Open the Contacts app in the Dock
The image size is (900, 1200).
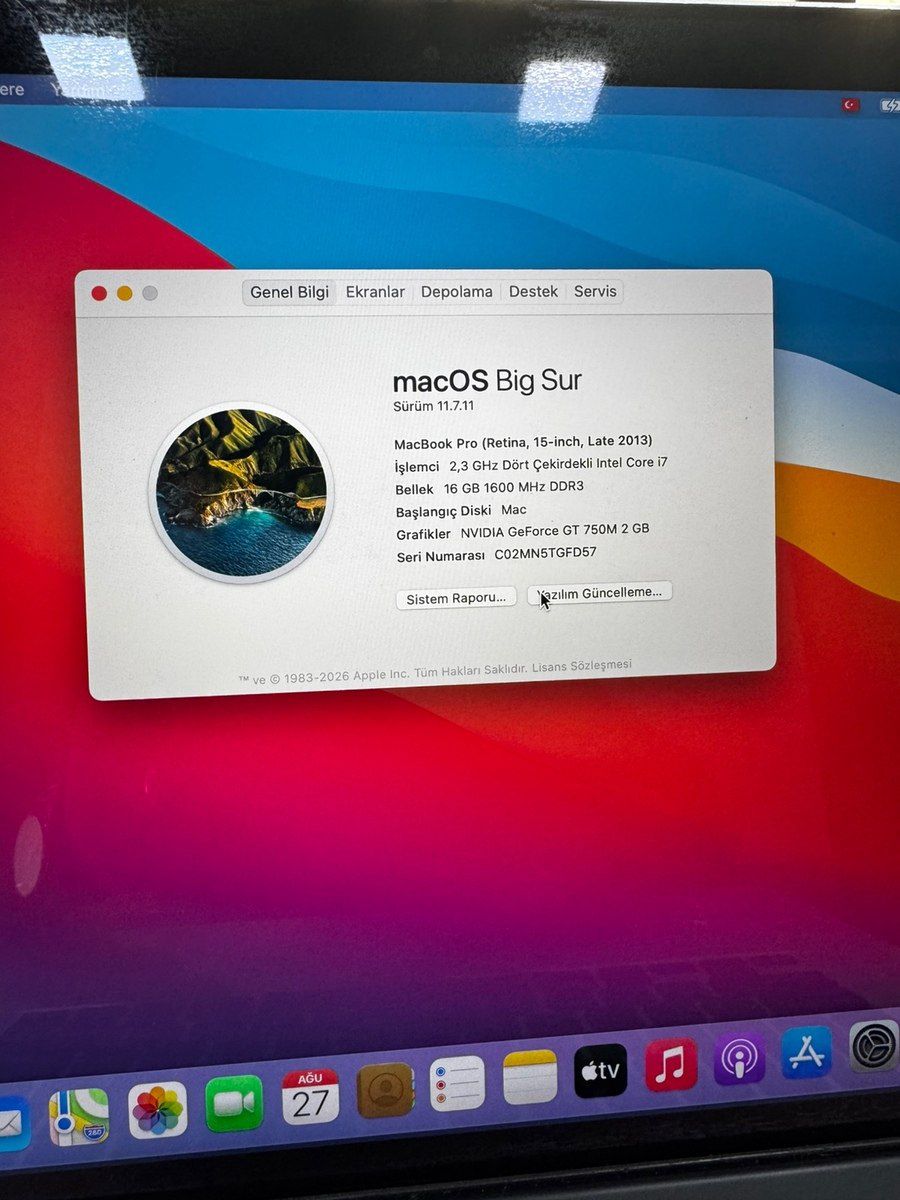(385, 1090)
